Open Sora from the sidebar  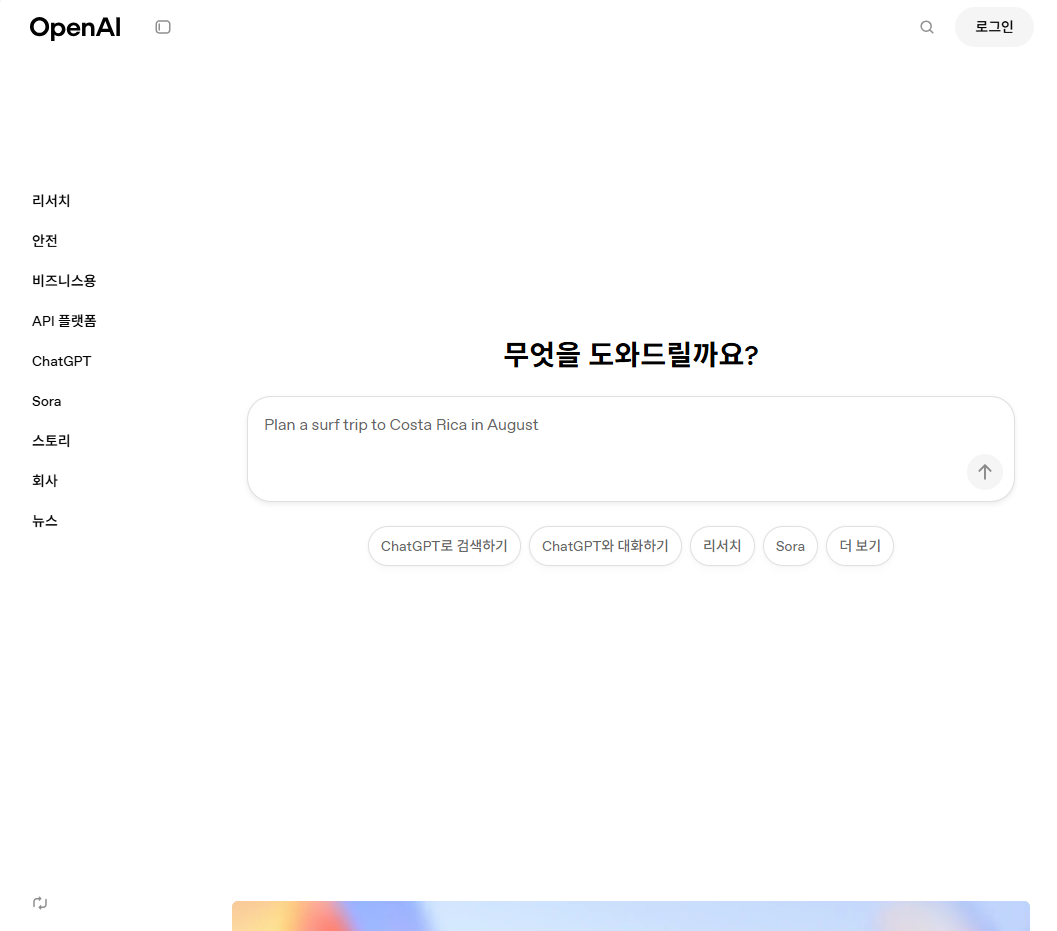pos(47,401)
